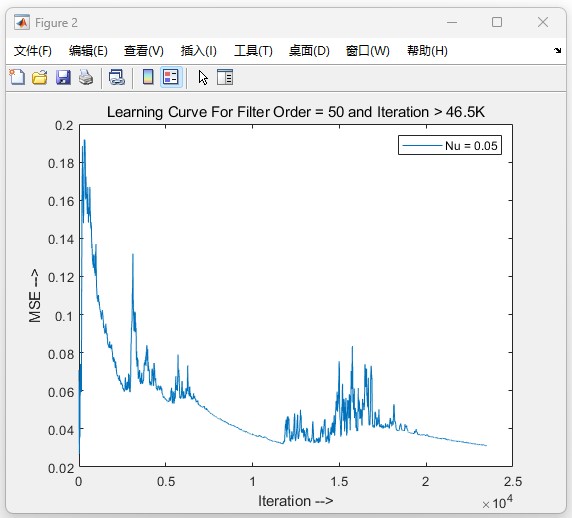Open the 文件(F) menu
Viewport: 572px width, 518px height.
(x=32, y=51)
